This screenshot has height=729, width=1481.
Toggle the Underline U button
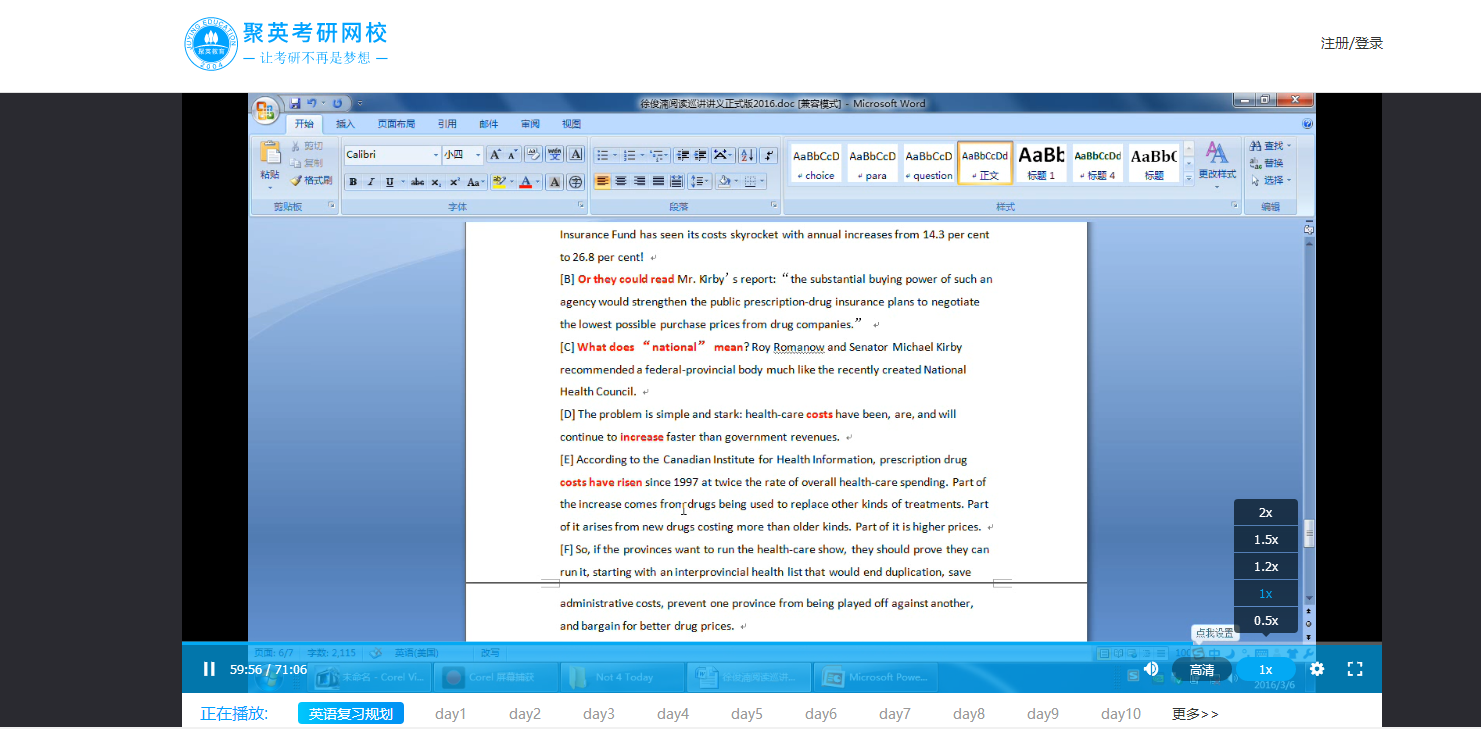tap(389, 182)
